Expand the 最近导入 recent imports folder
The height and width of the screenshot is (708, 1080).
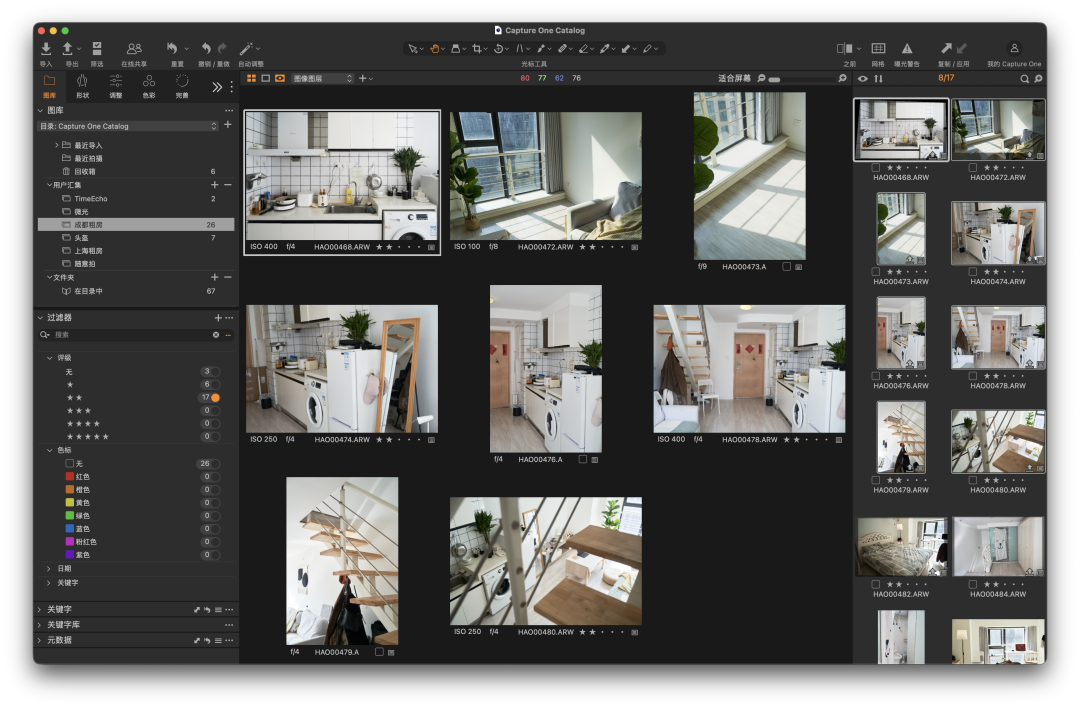56,145
